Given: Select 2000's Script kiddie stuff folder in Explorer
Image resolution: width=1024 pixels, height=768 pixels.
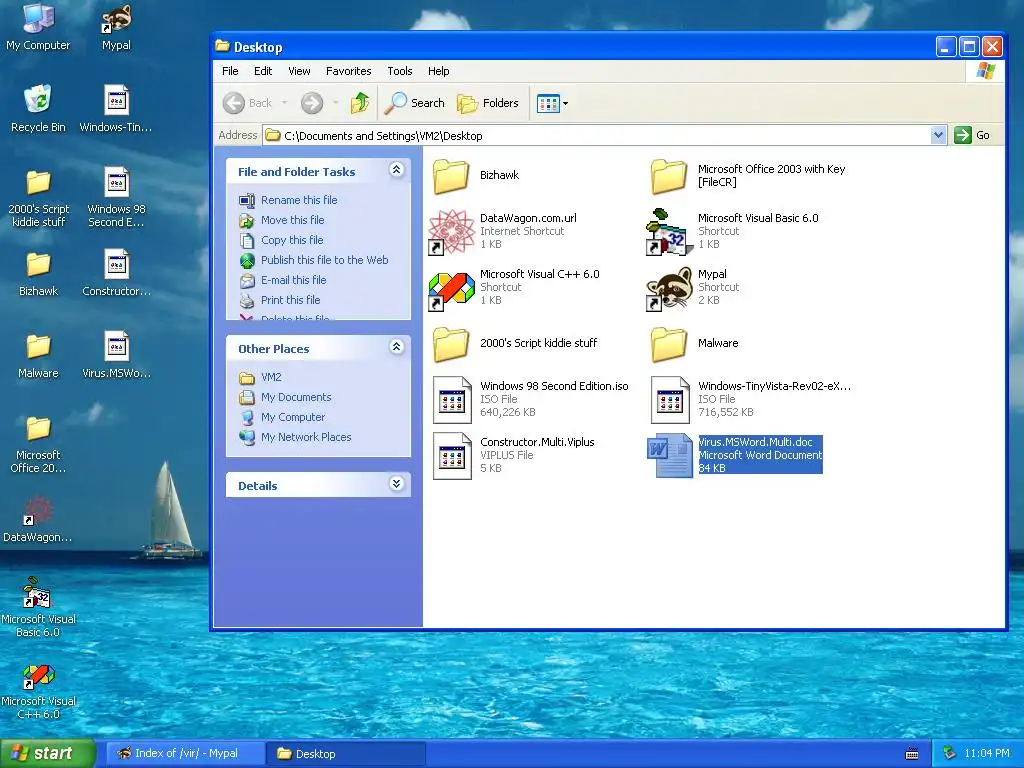Looking at the screenshot, I should coord(515,344).
